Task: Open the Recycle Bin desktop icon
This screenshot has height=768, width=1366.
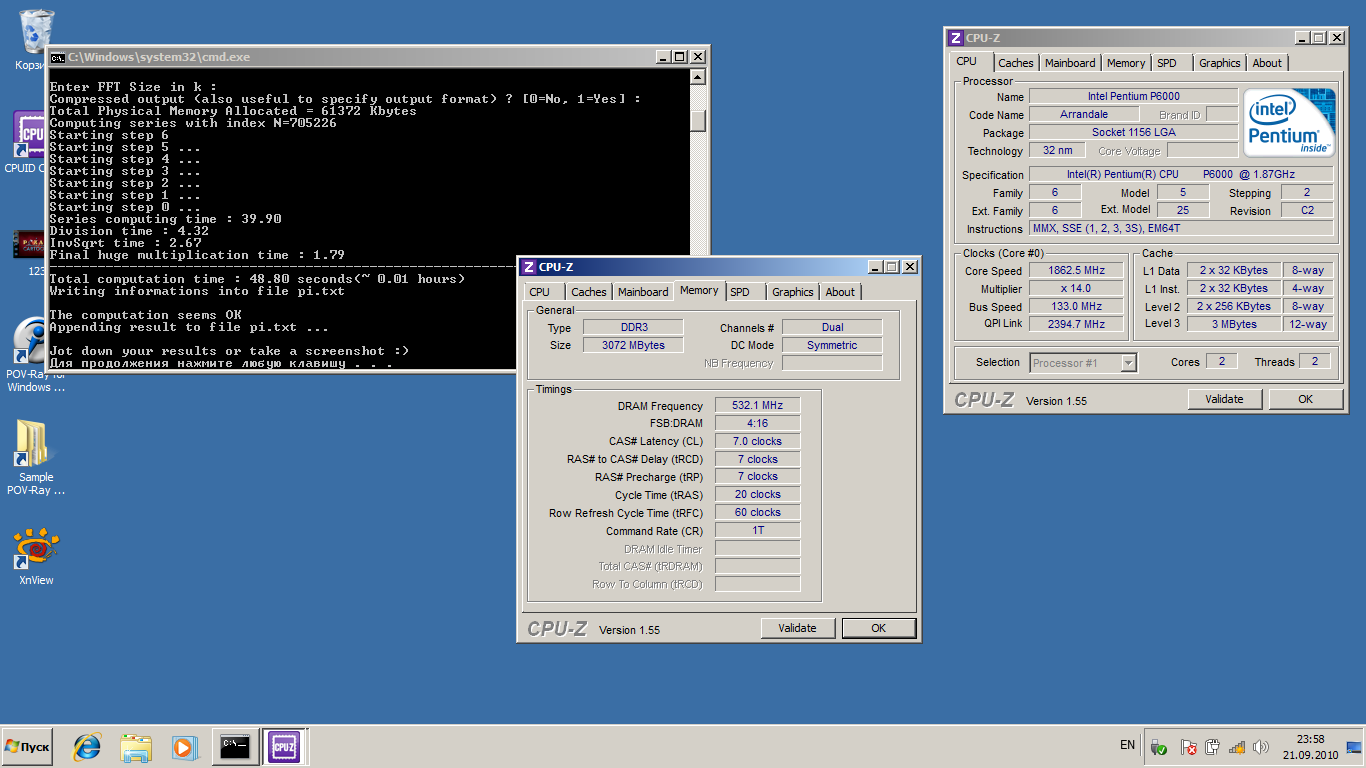Action: coord(36,34)
